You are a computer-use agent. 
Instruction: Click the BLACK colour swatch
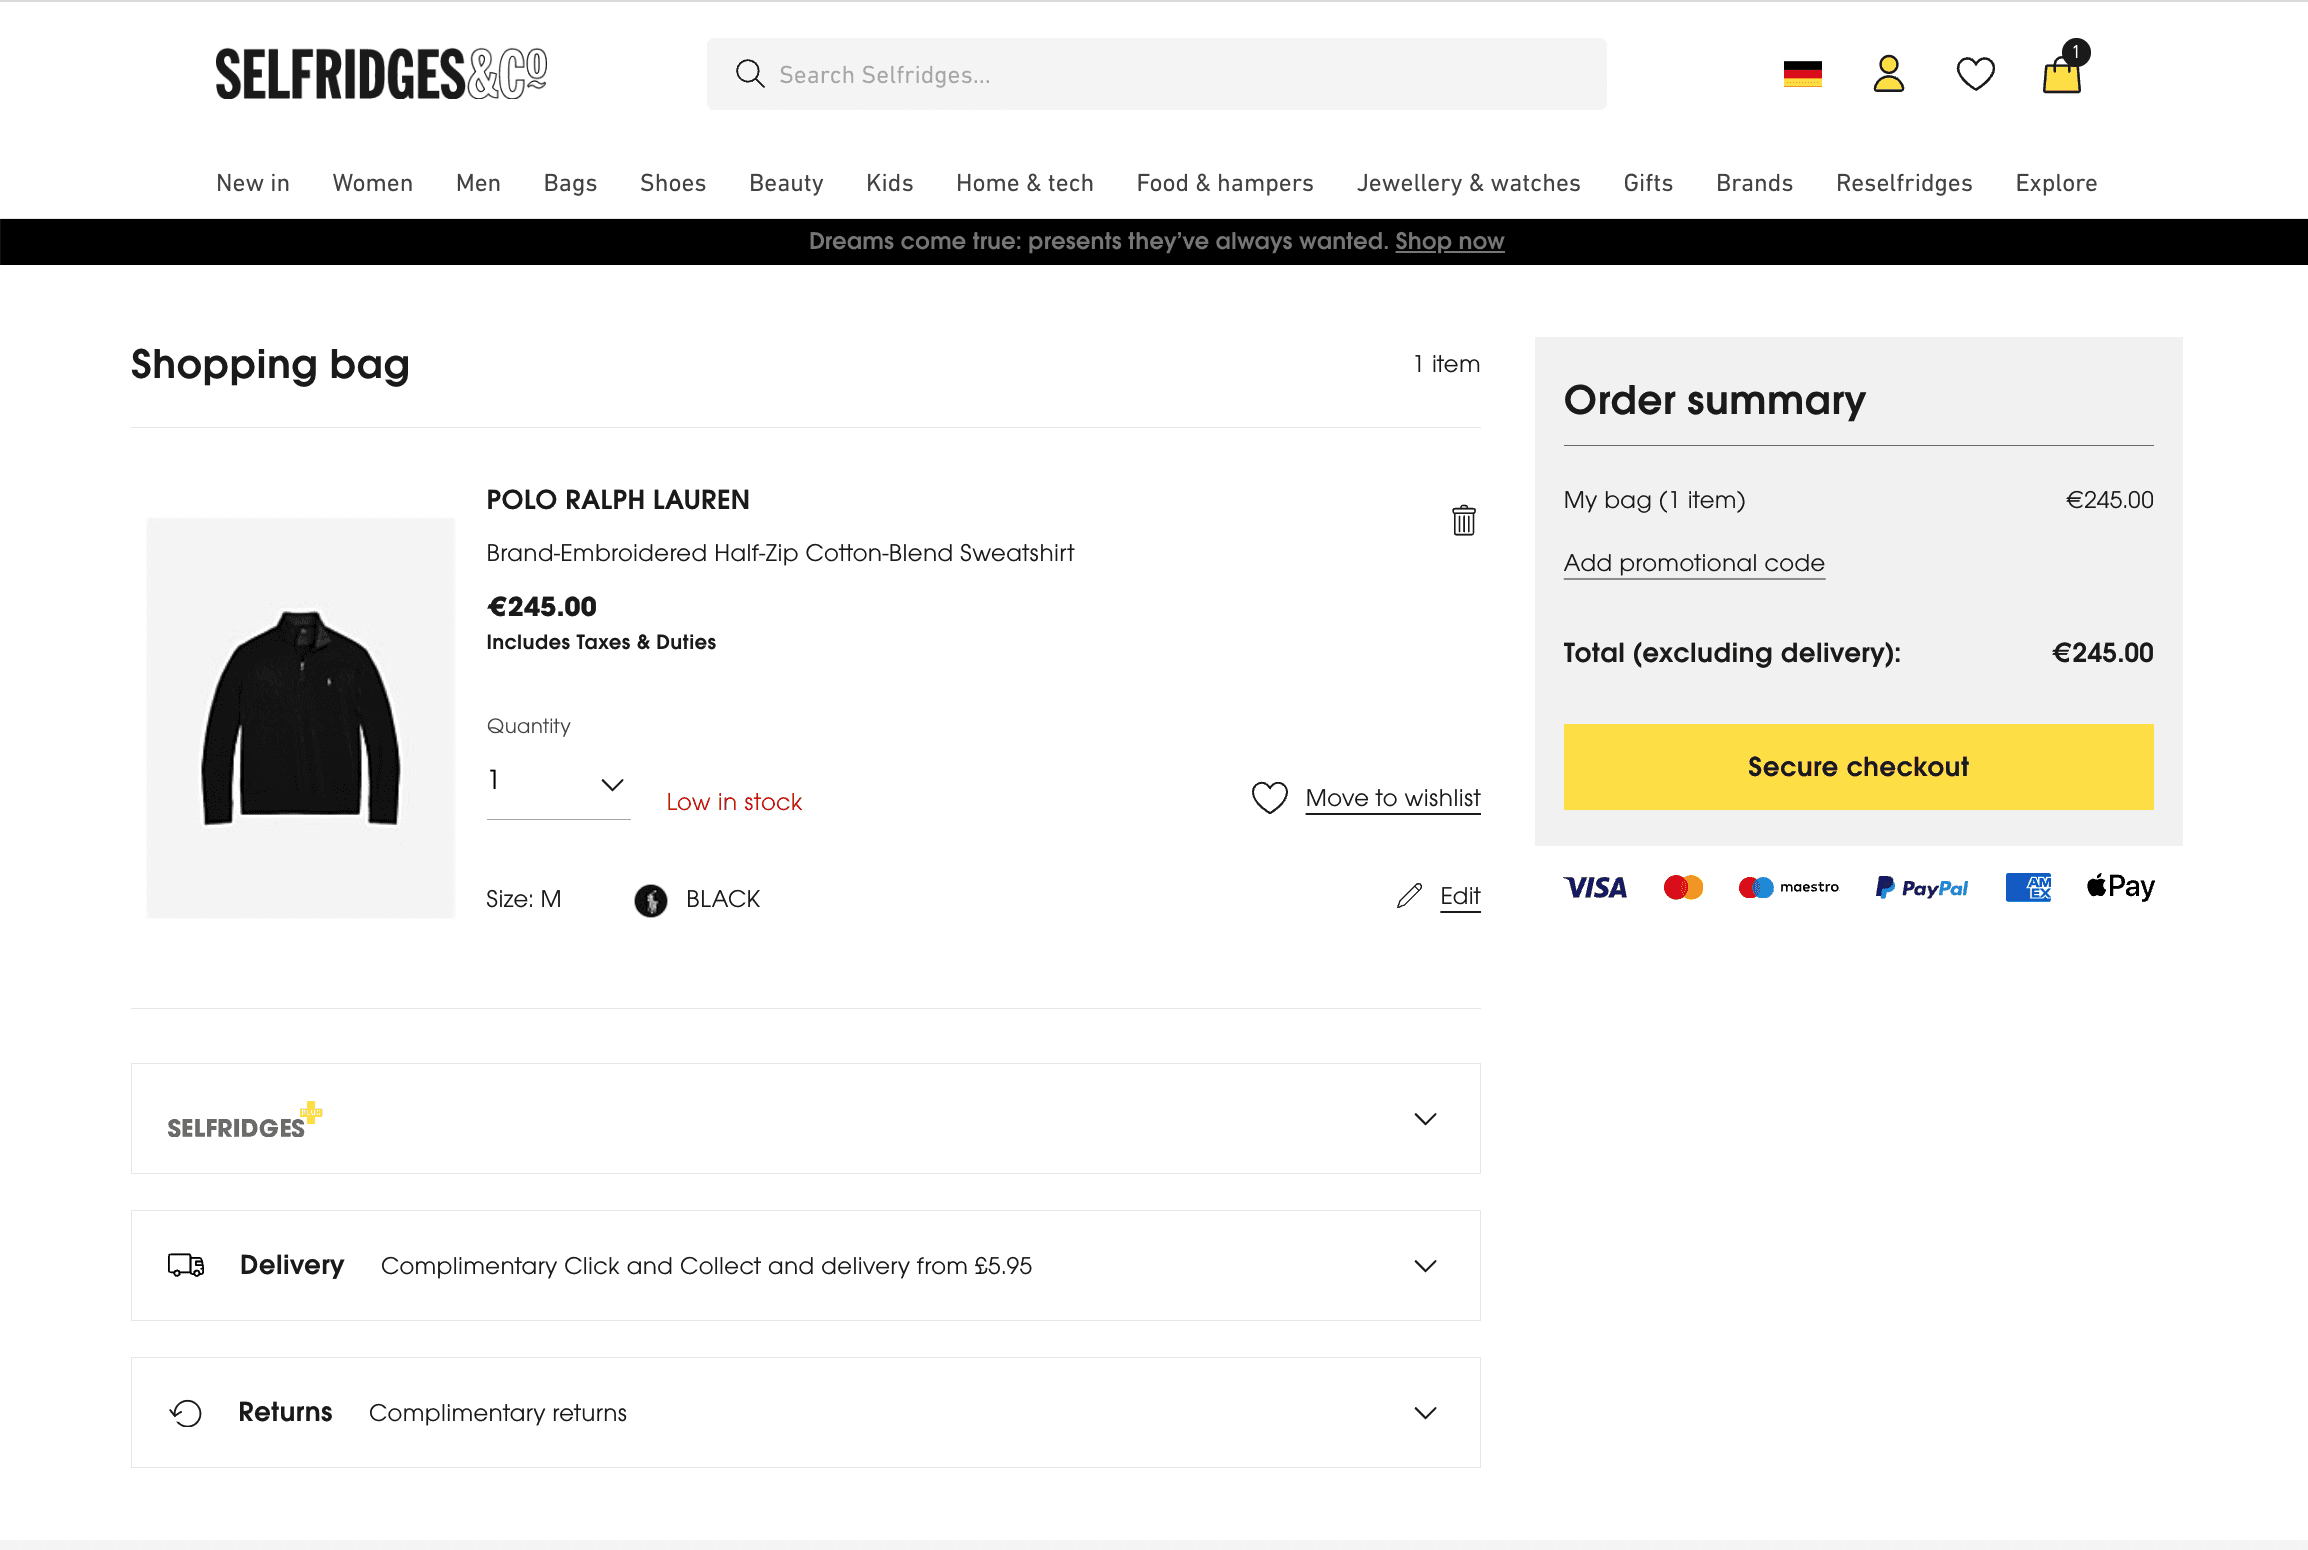coord(651,900)
